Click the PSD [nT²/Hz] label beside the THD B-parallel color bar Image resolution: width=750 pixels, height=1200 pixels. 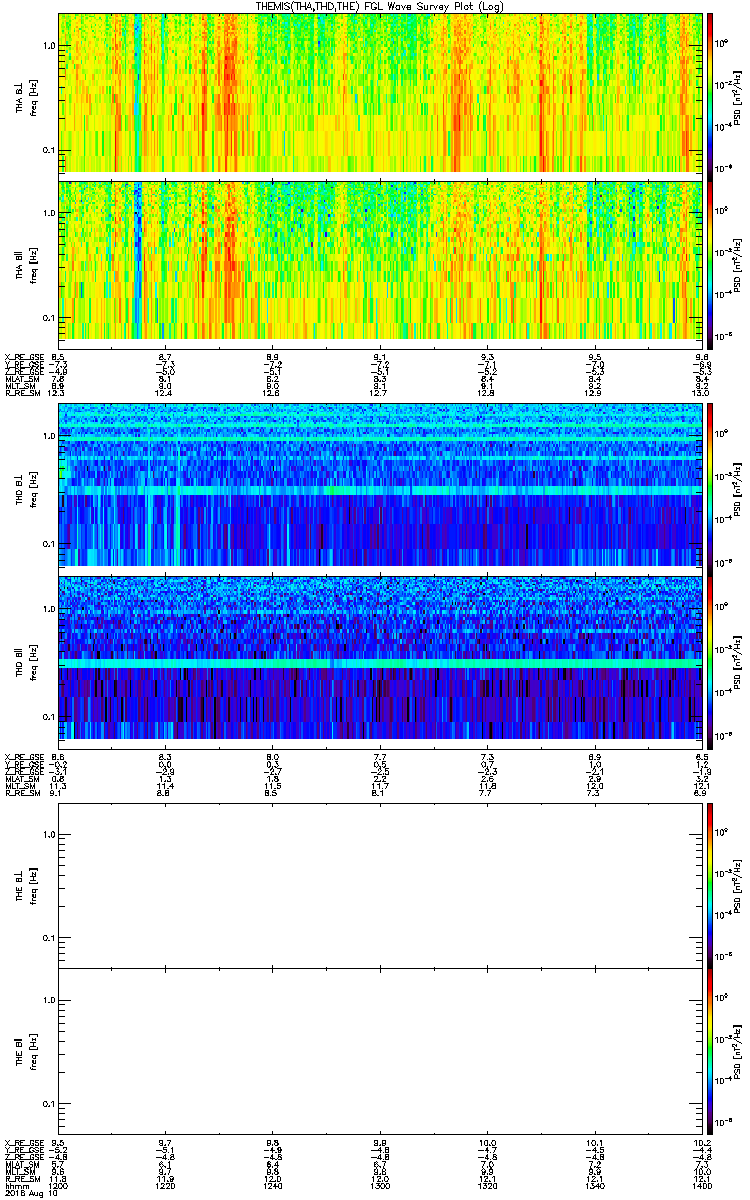[x=737, y=662]
